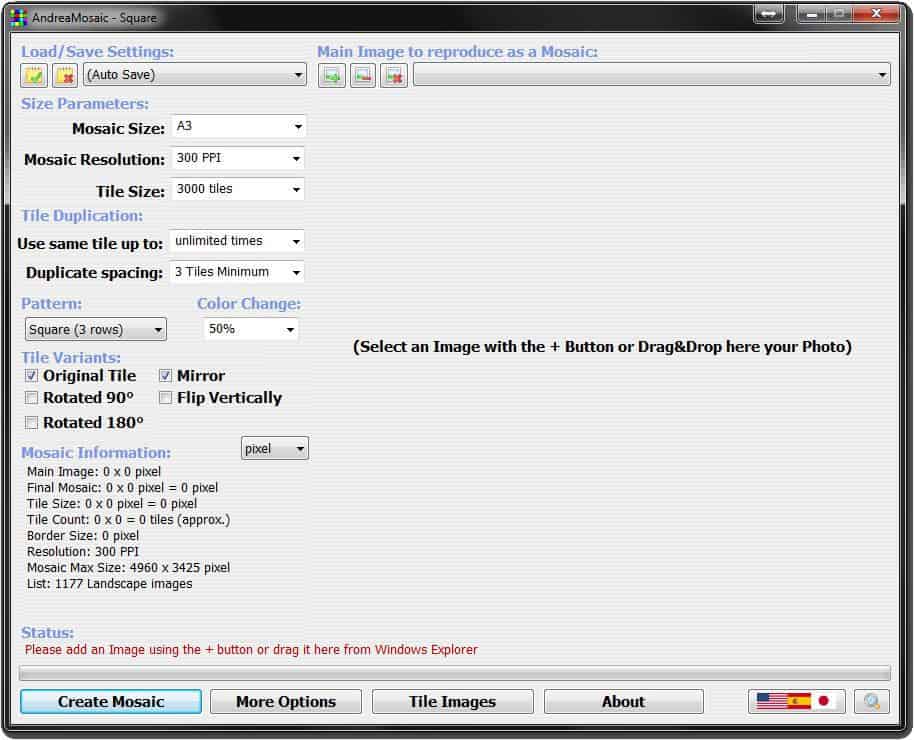Click the About button
Screen dimensions: 914x740
pyautogui.click(x=624, y=702)
